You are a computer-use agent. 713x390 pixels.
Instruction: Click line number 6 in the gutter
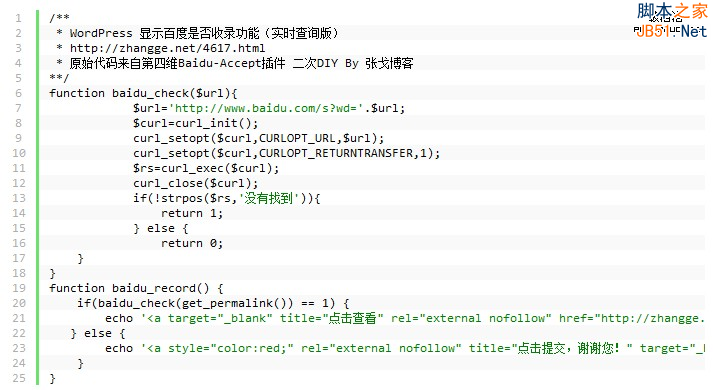click(18, 93)
